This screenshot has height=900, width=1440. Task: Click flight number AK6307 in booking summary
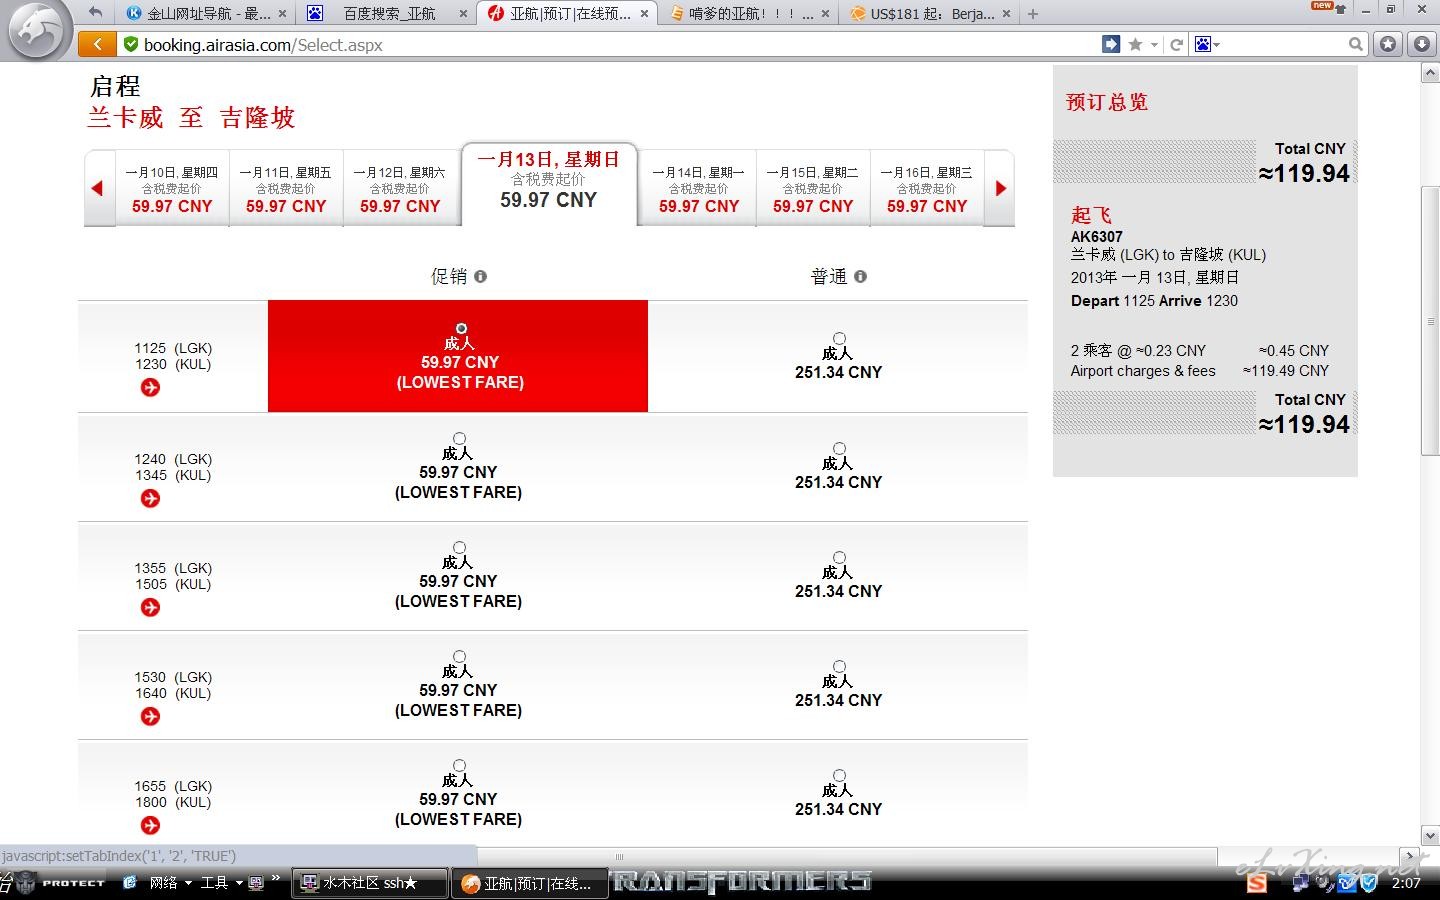[x=1096, y=237]
